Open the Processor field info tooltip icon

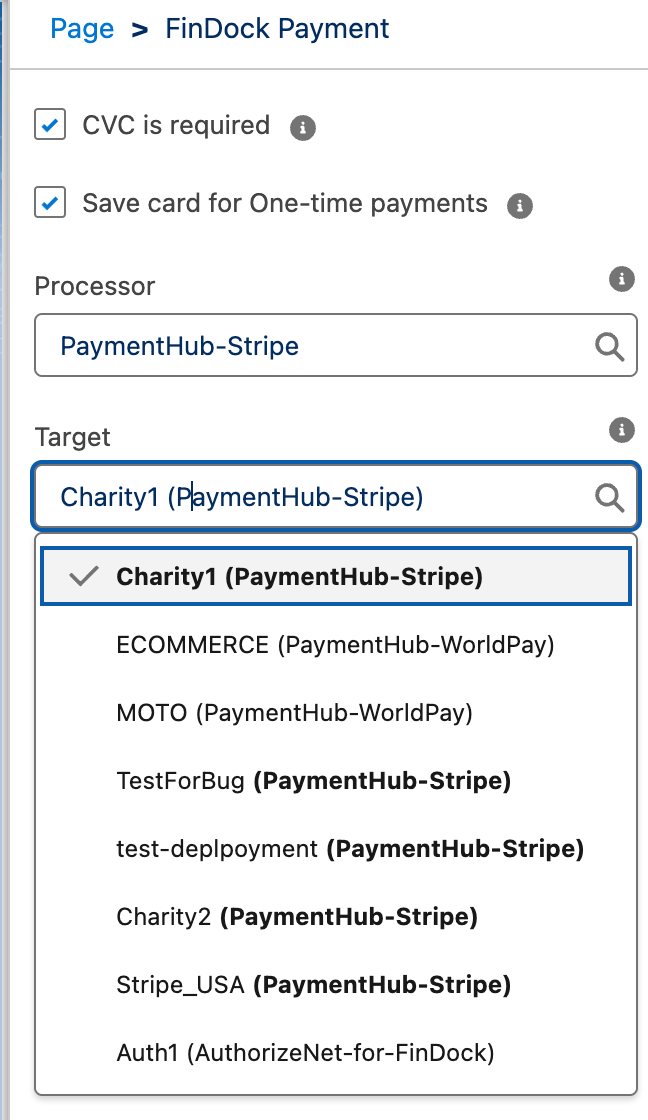pos(622,279)
